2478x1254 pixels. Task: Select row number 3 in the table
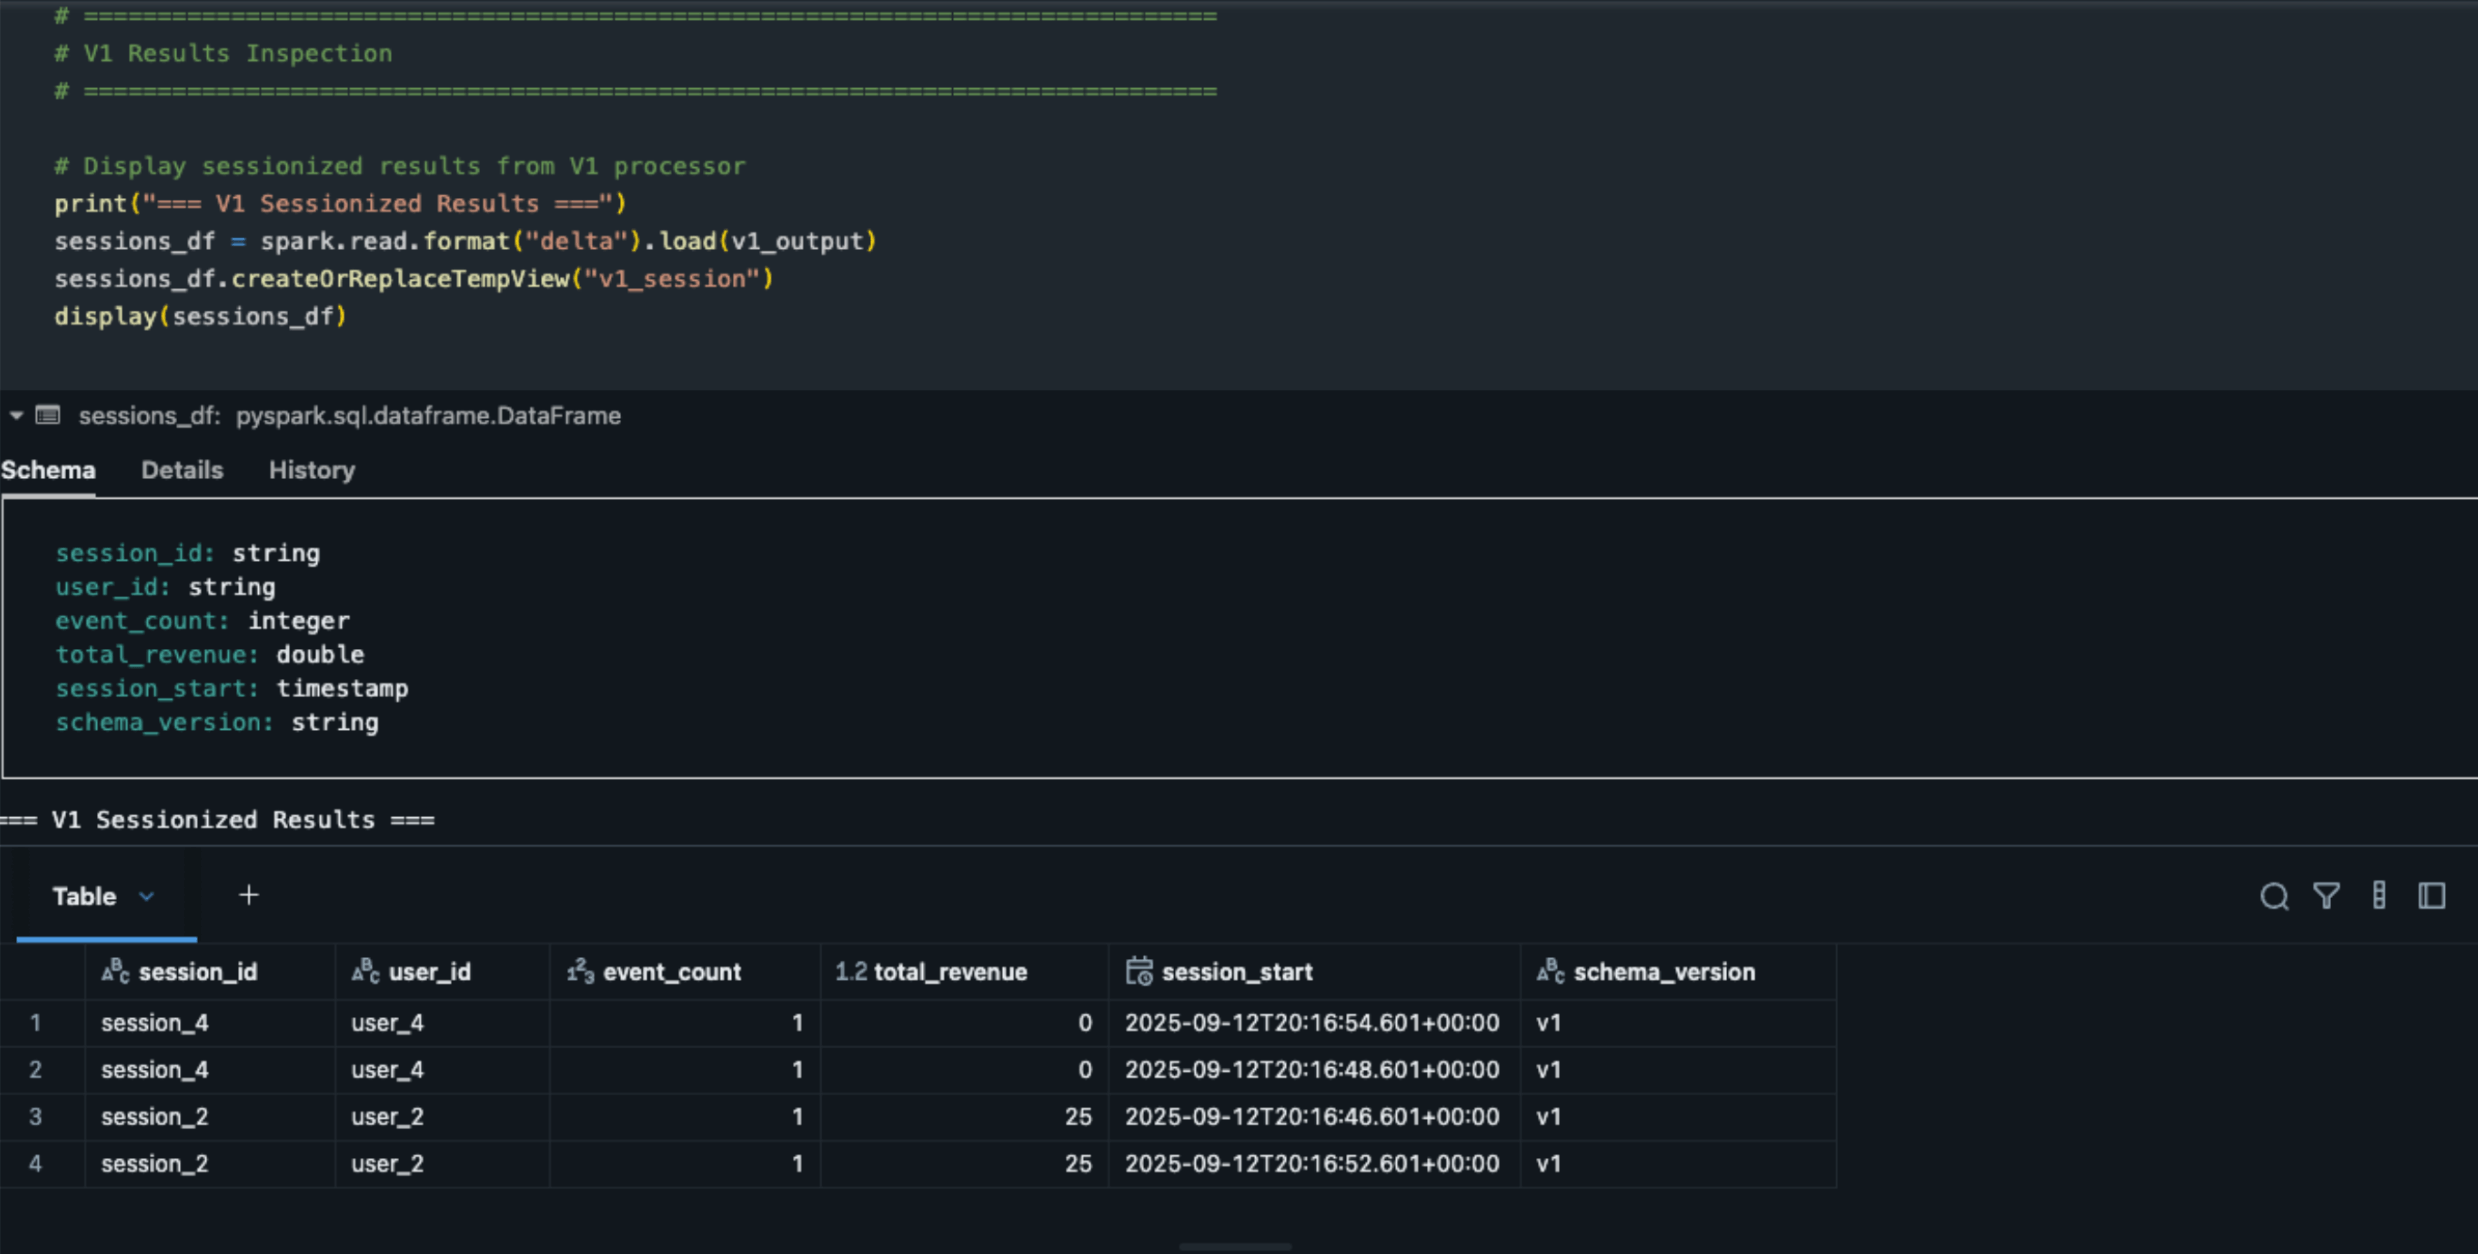[36, 1116]
